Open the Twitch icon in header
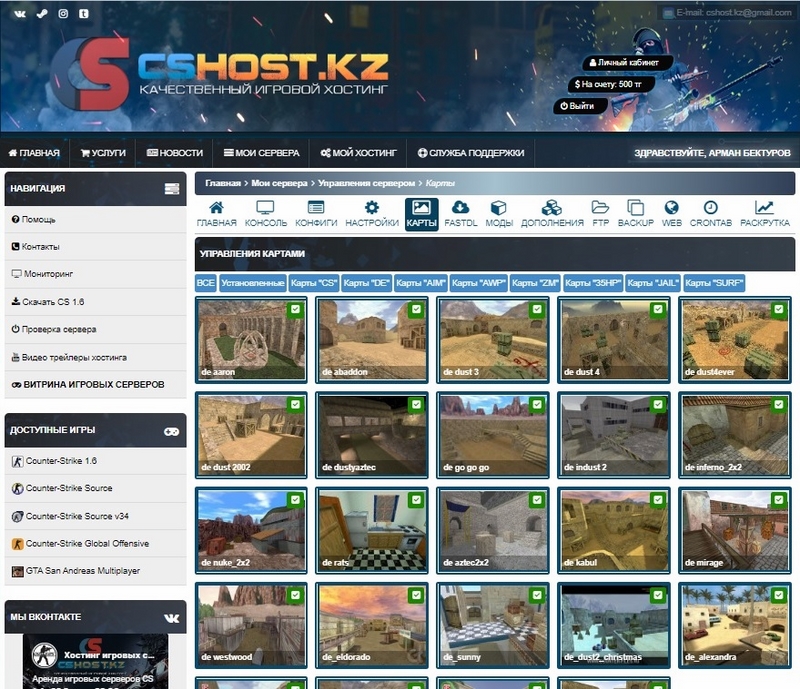 click(84, 14)
